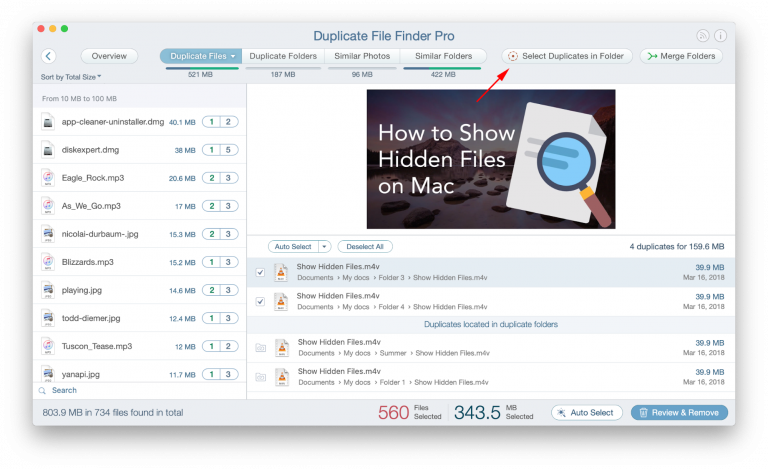Image resolution: width=768 pixels, height=469 pixels.
Task: Open the Duplicate Files tab dropdown arrow
Action: pyautogui.click(x=233, y=56)
